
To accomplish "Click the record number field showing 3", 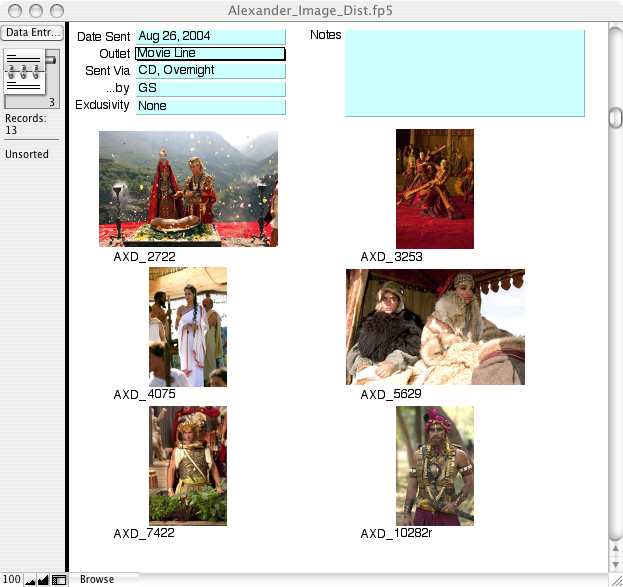I will click(x=29, y=101).
